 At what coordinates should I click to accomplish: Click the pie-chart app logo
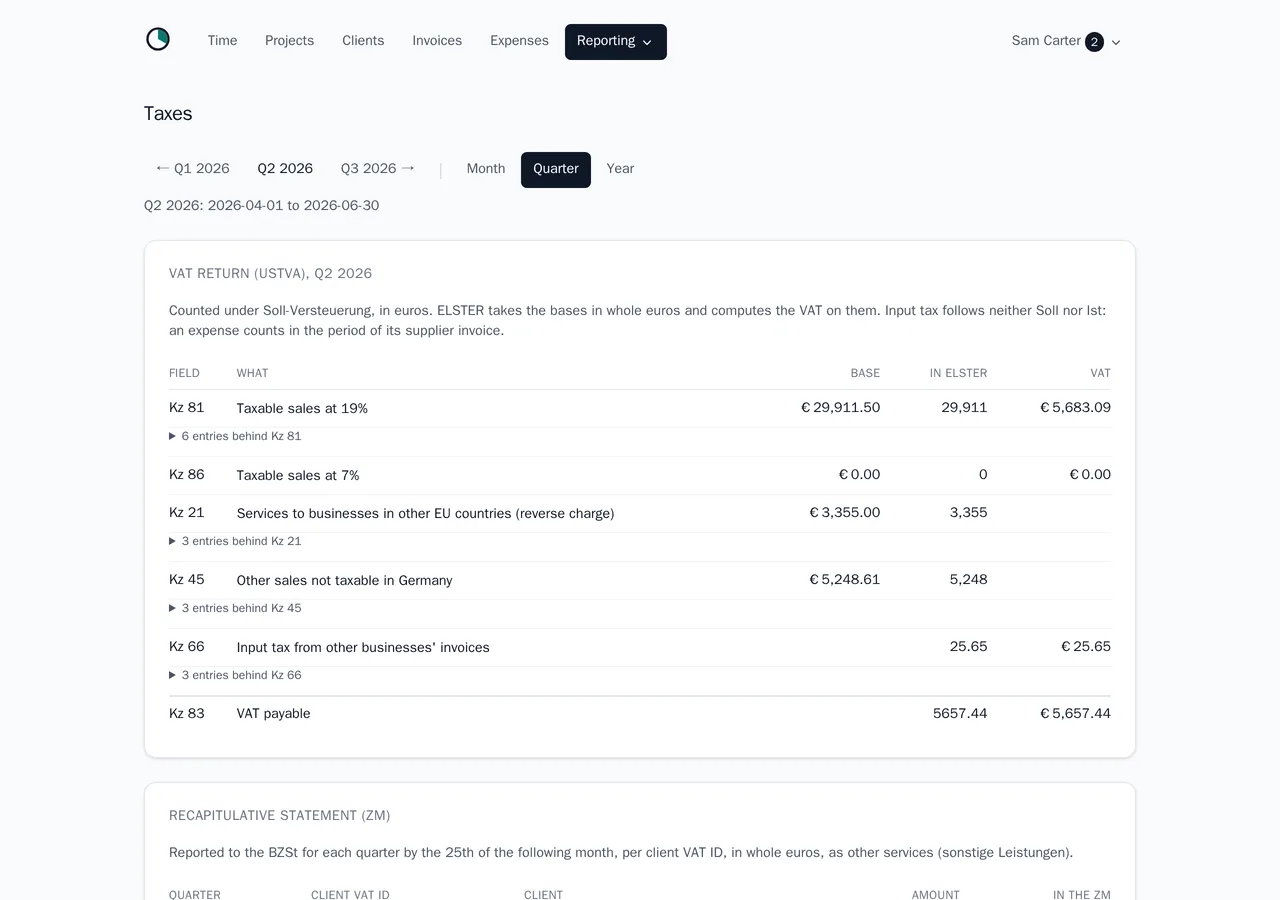[x=158, y=40]
